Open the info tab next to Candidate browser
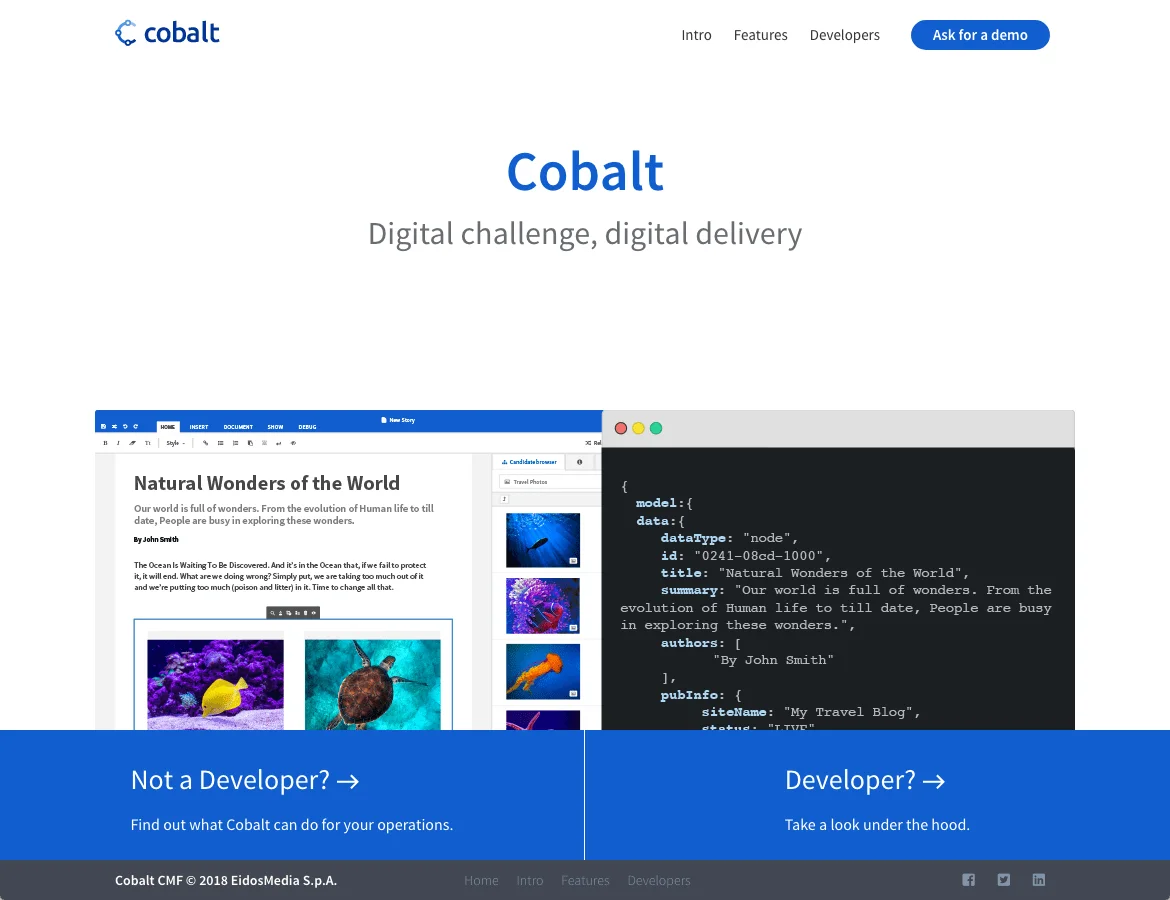Screen dimensions: 1170x900 [579, 462]
